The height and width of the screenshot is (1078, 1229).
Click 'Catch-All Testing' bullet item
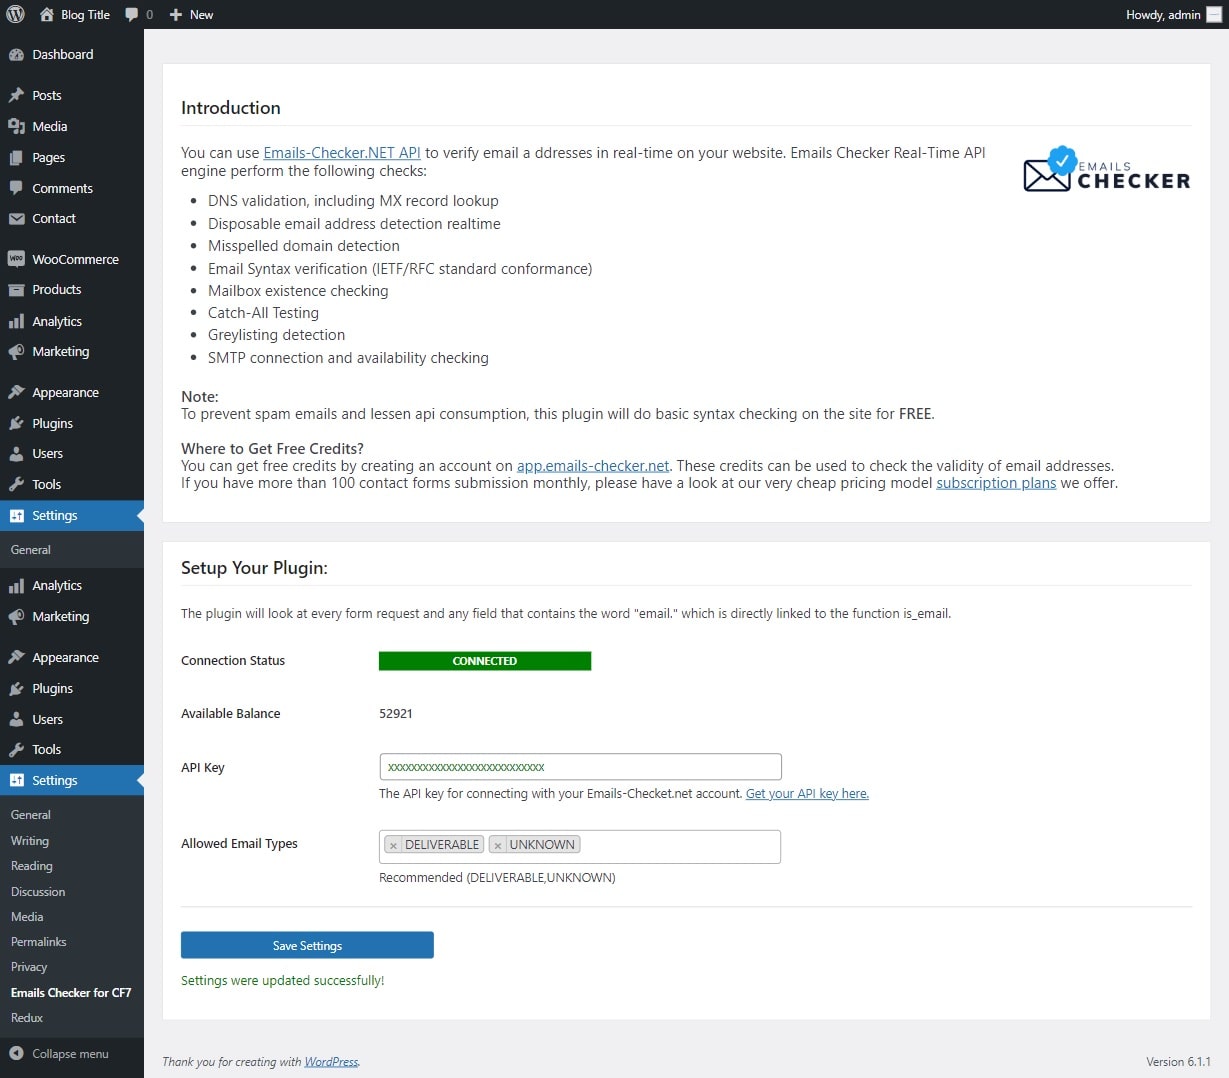263,313
